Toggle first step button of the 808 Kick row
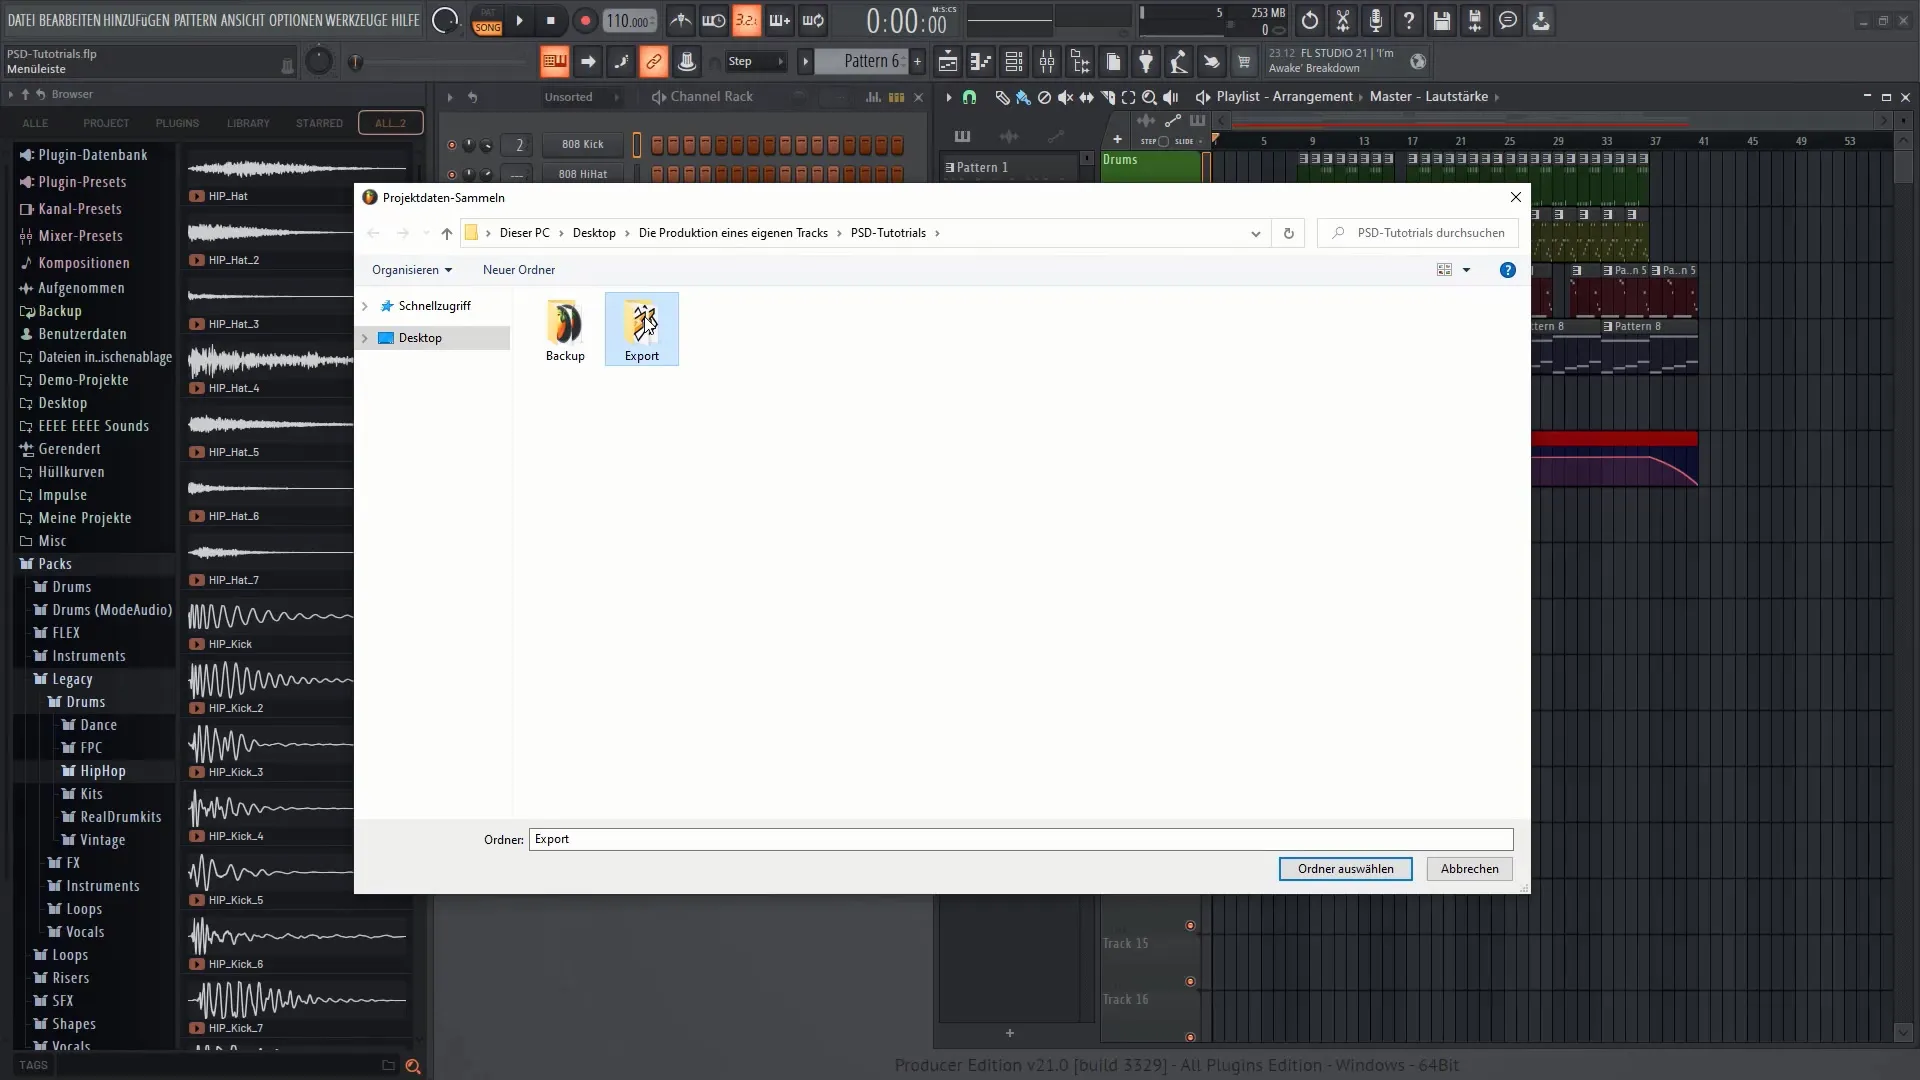1920x1080 pixels. (x=657, y=145)
